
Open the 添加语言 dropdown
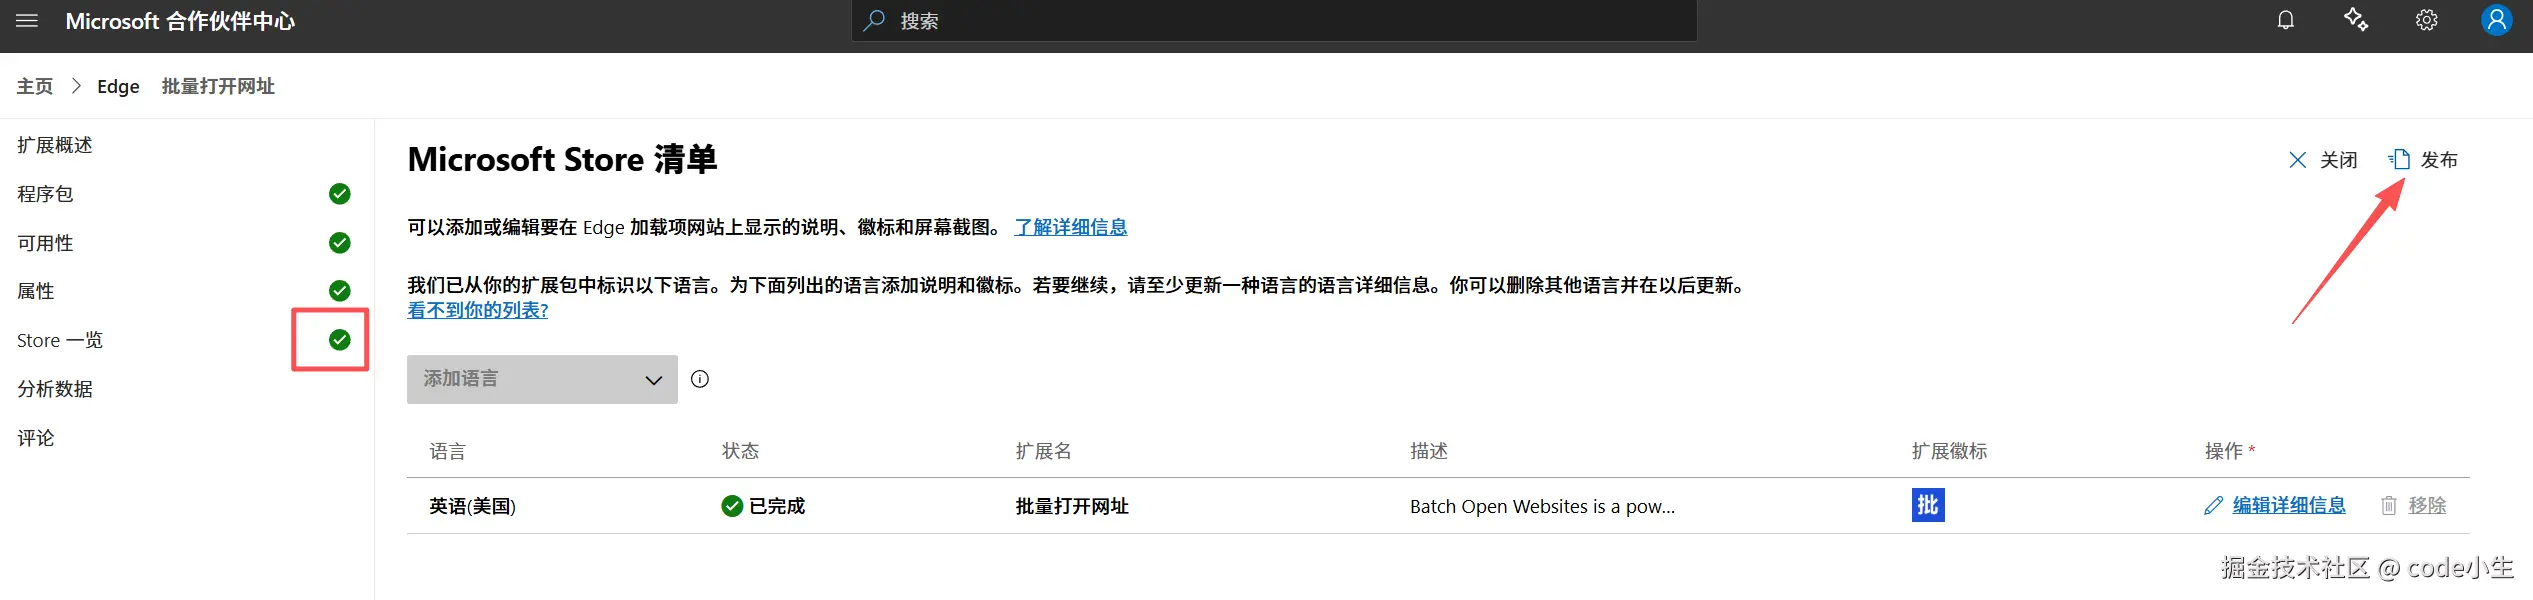542,379
